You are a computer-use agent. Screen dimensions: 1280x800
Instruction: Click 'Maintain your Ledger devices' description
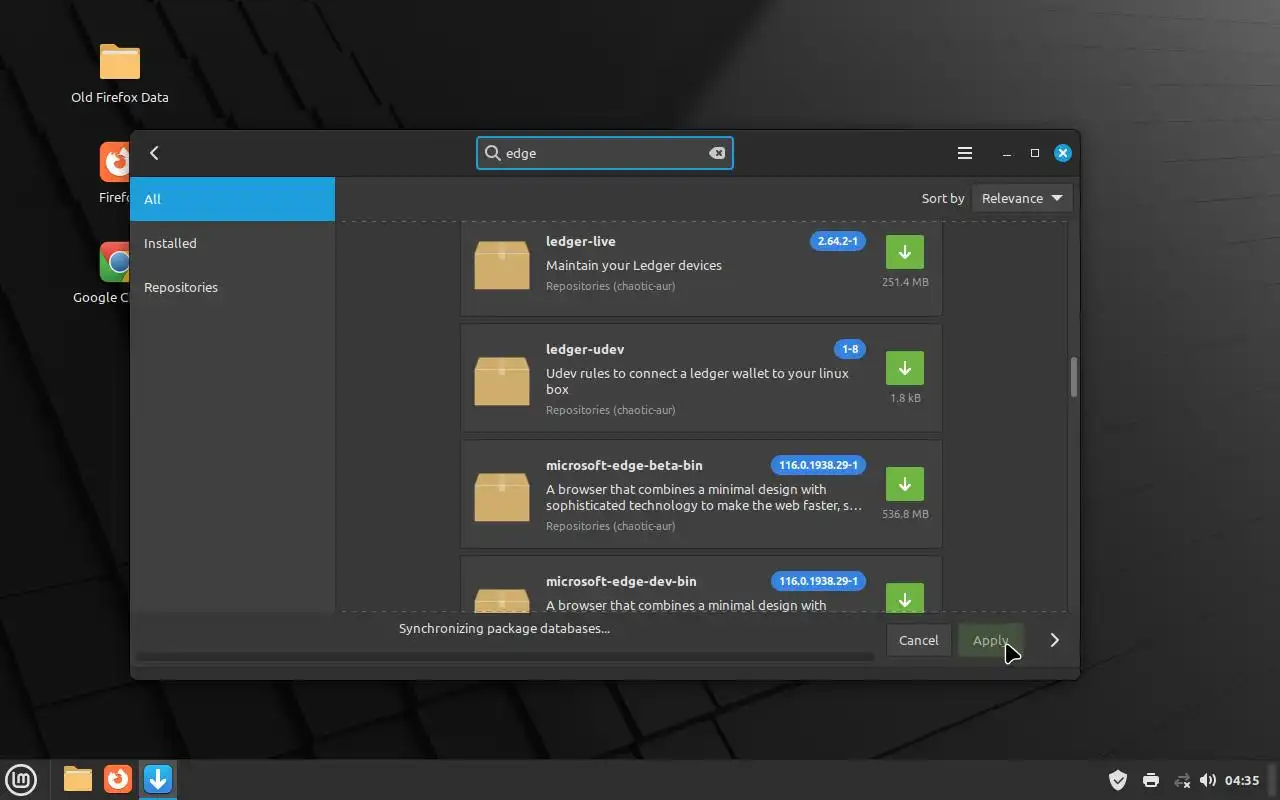click(634, 265)
